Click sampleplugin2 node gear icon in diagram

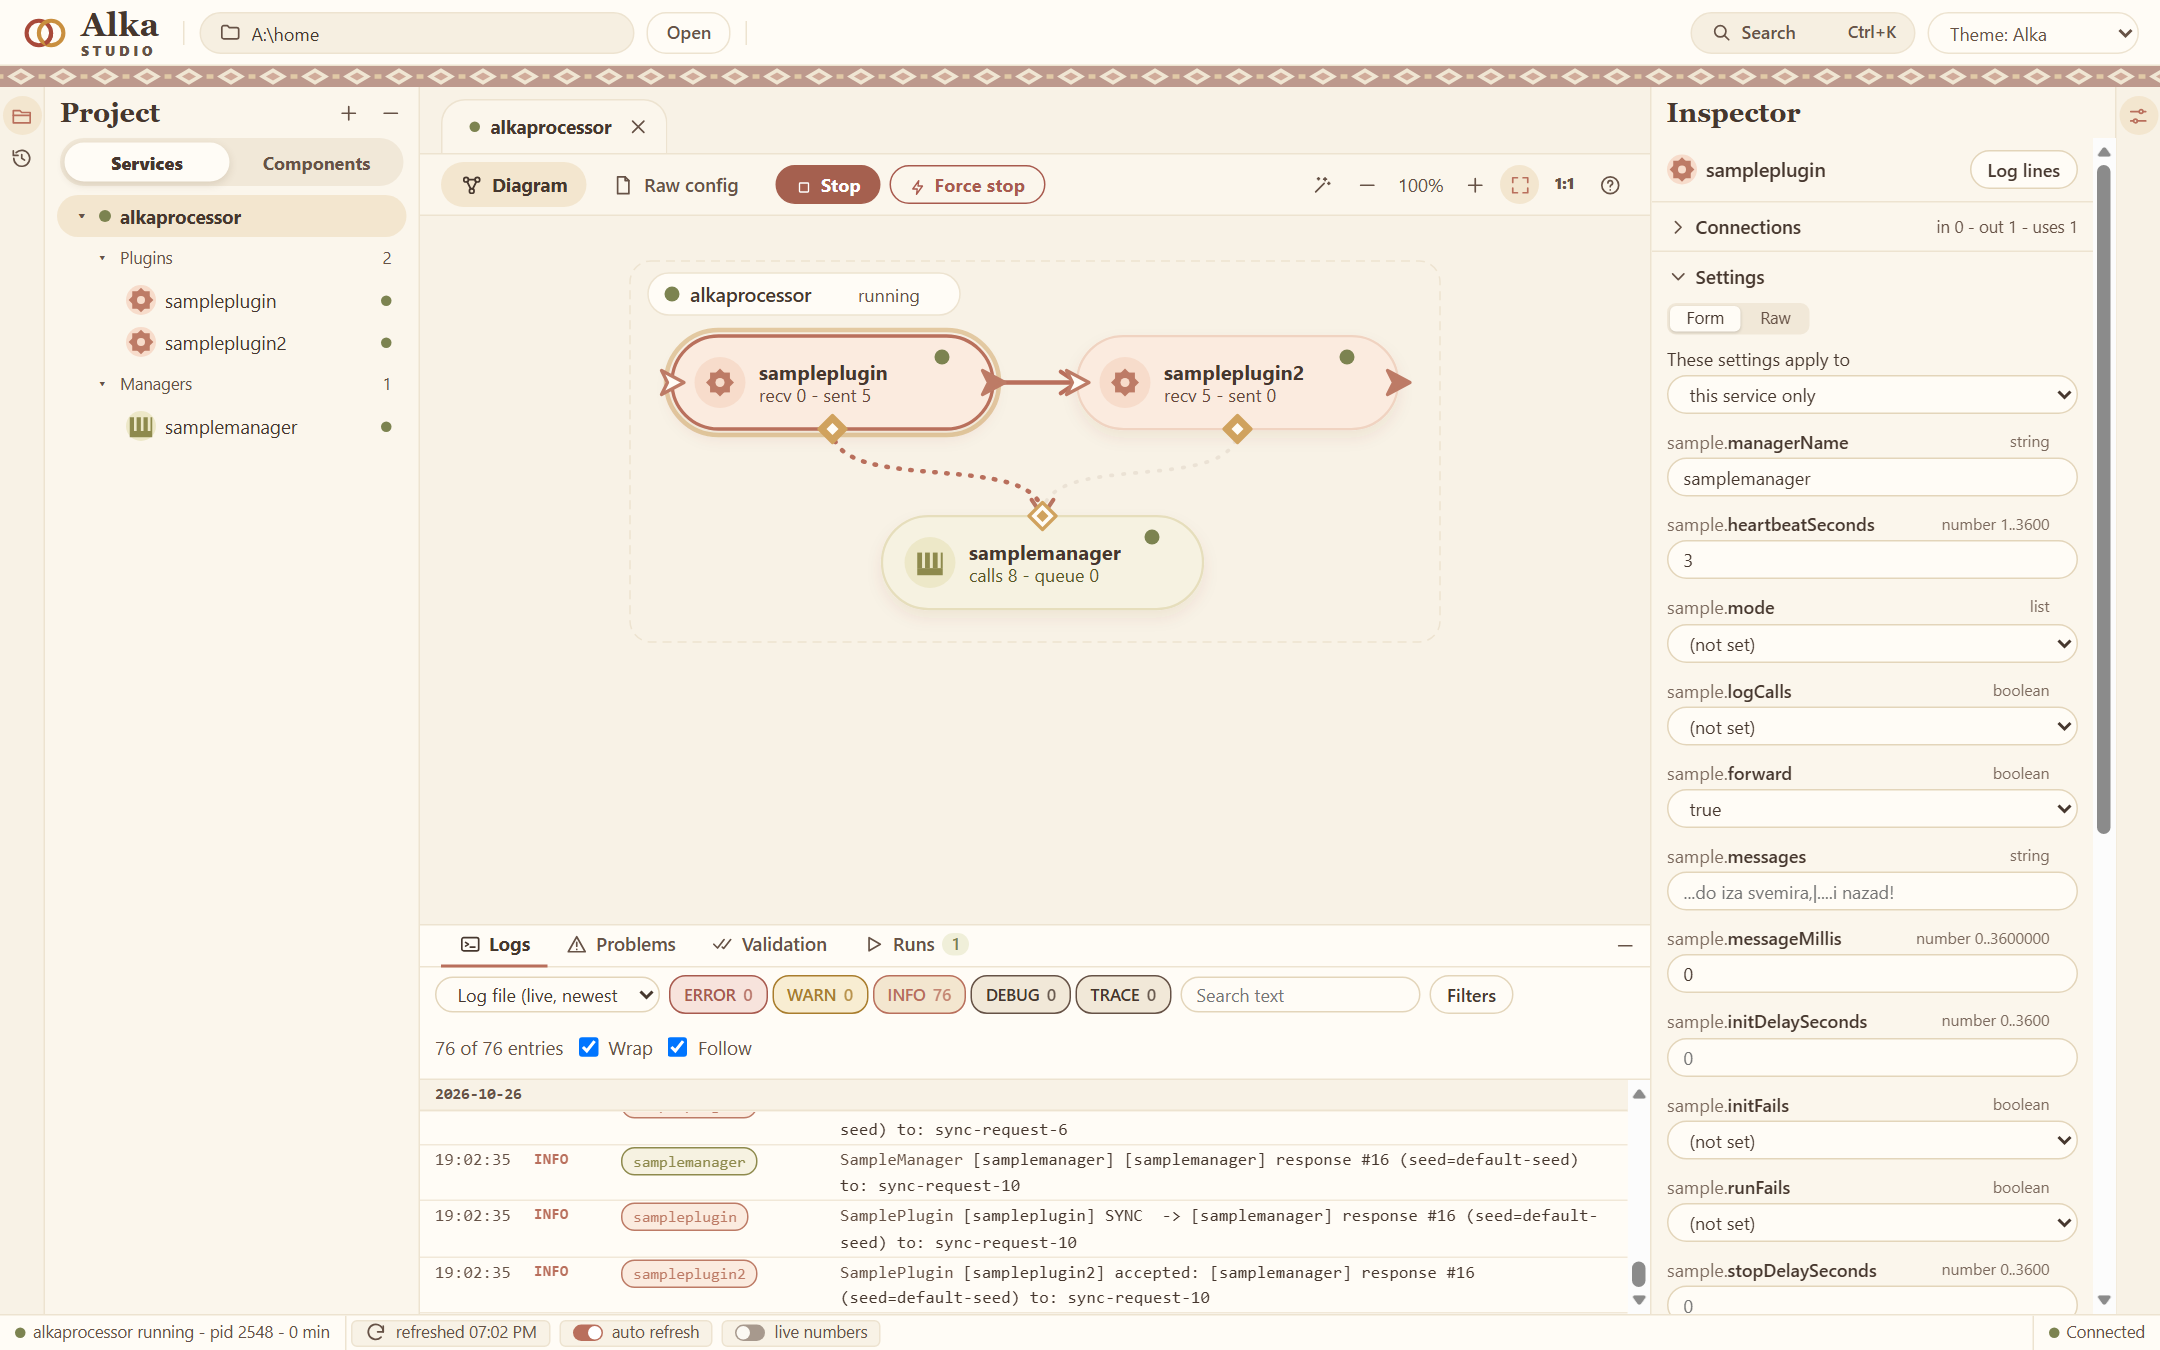(1125, 382)
